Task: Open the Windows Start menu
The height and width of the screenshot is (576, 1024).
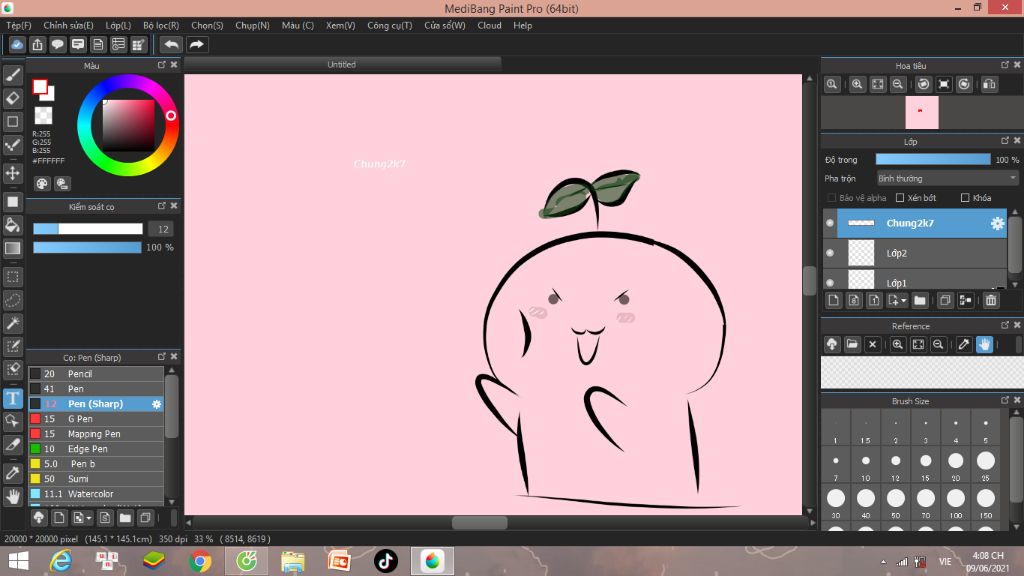Action: point(18,561)
